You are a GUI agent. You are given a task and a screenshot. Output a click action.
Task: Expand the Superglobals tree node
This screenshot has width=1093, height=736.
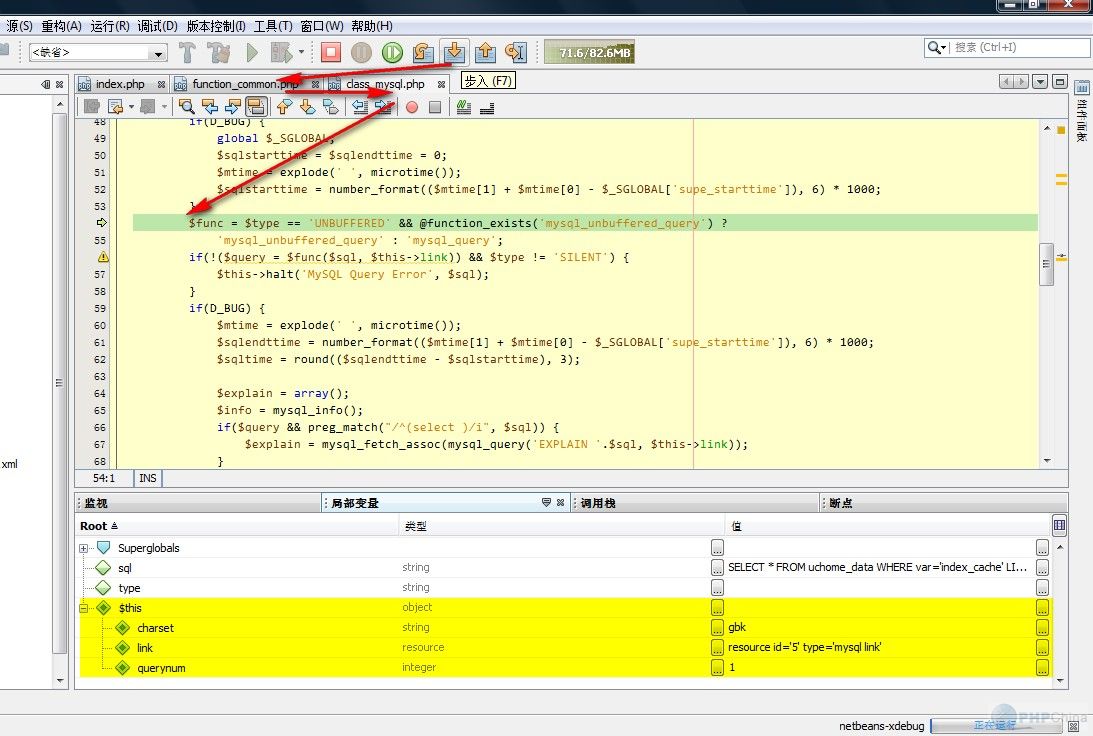tap(85, 548)
